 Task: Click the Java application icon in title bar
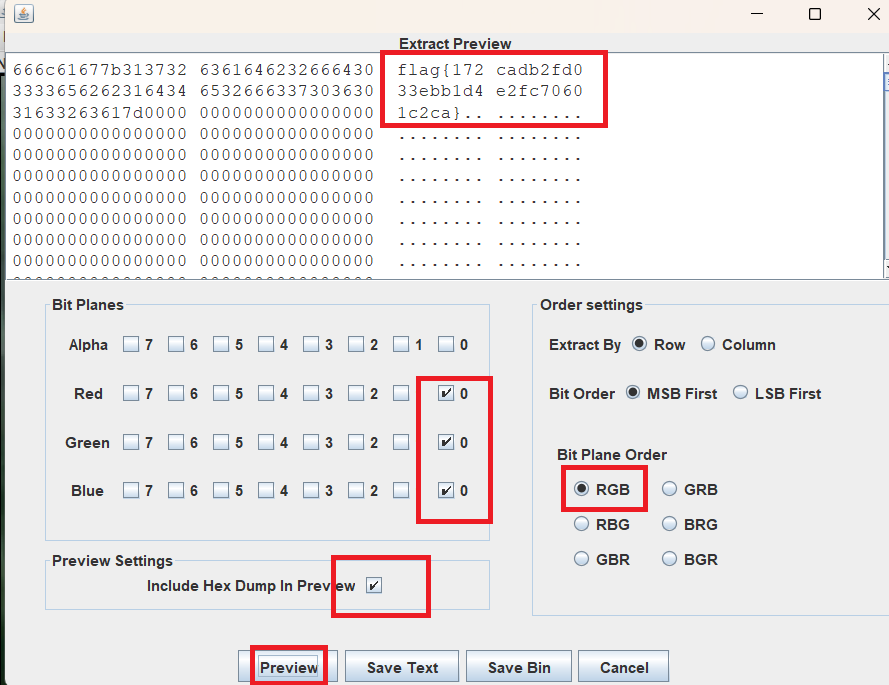click(x=24, y=13)
